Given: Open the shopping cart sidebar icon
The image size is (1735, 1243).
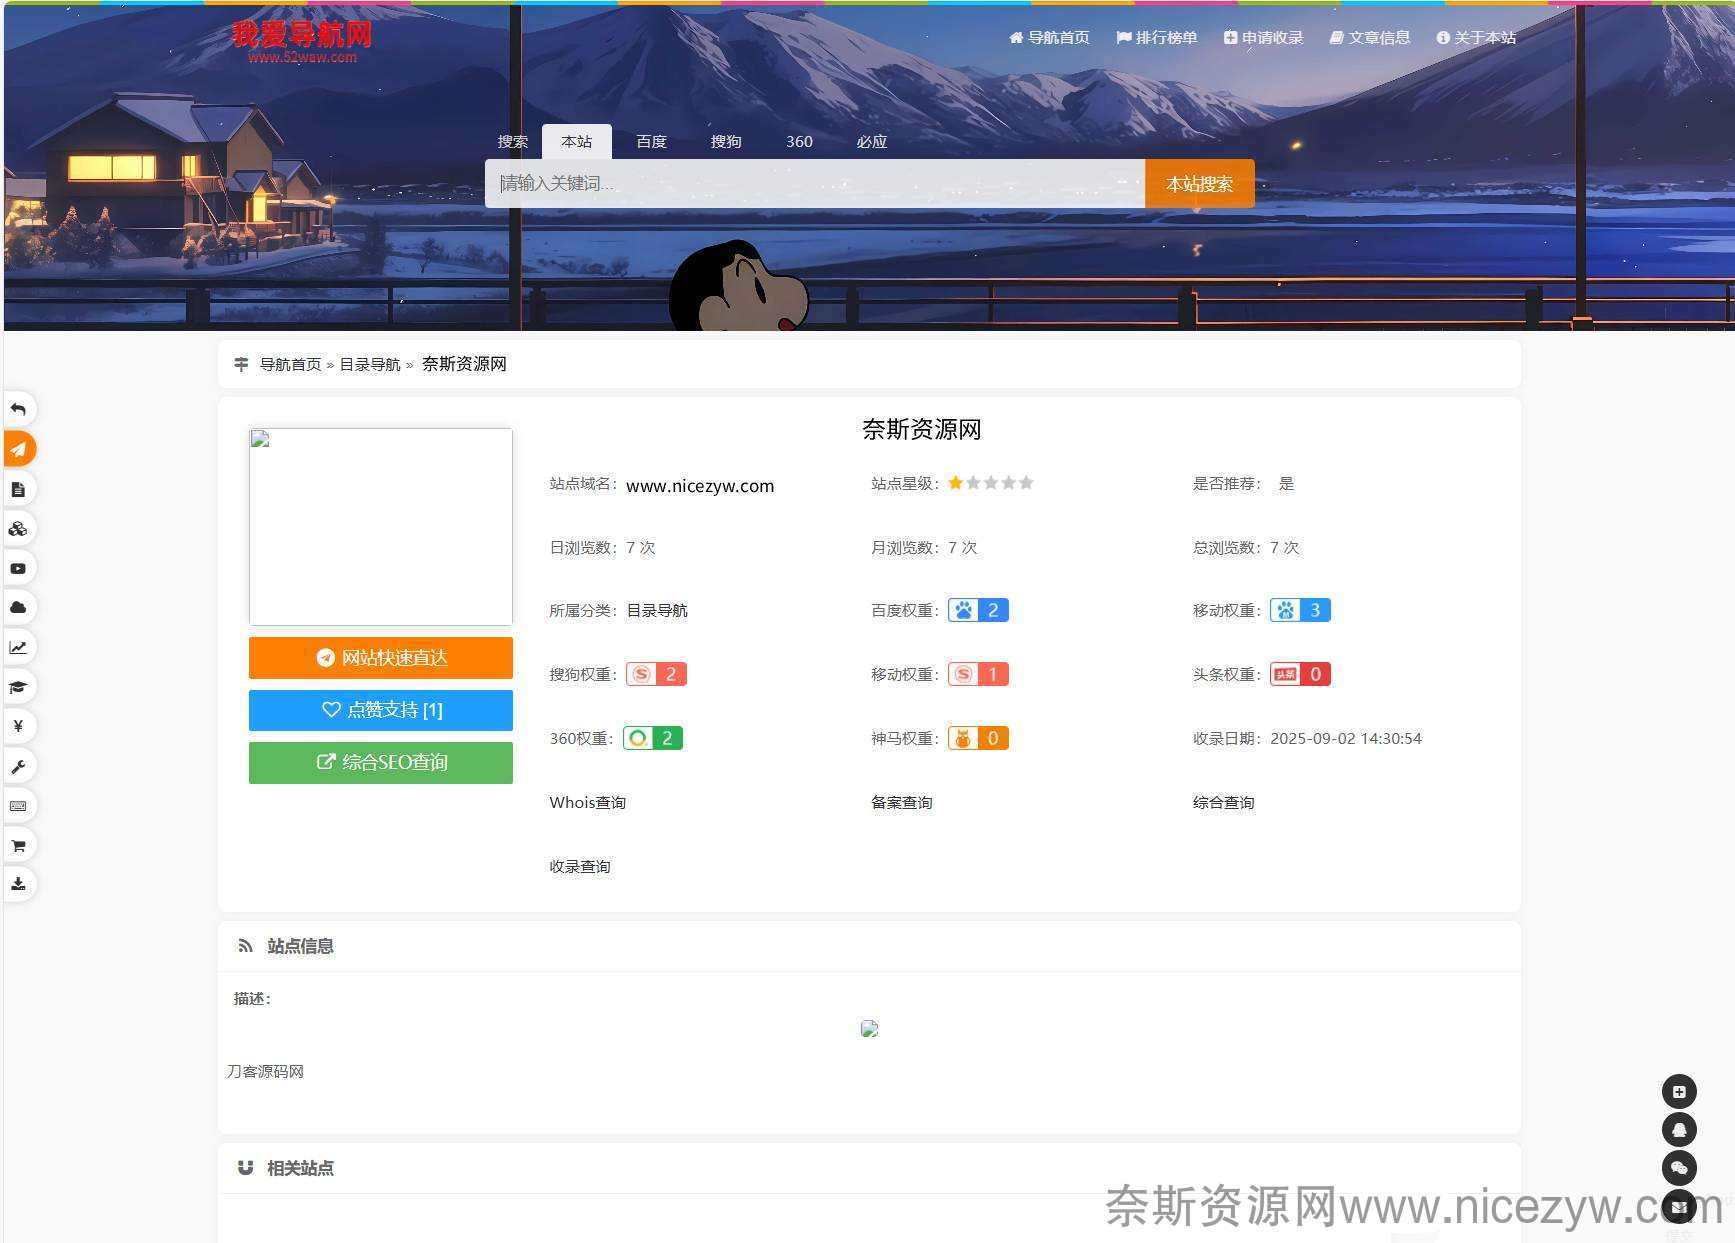Looking at the screenshot, I should tap(18, 845).
